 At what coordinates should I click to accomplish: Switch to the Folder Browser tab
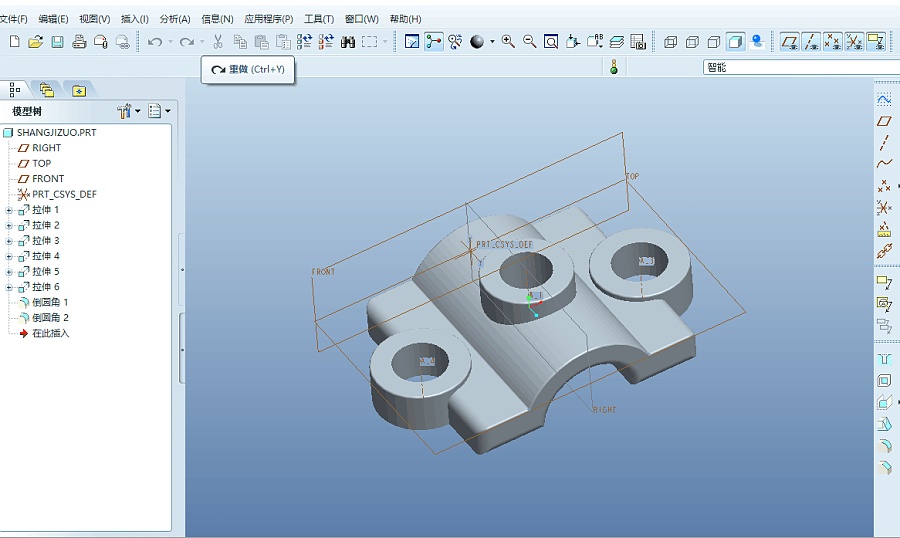click(46, 90)
